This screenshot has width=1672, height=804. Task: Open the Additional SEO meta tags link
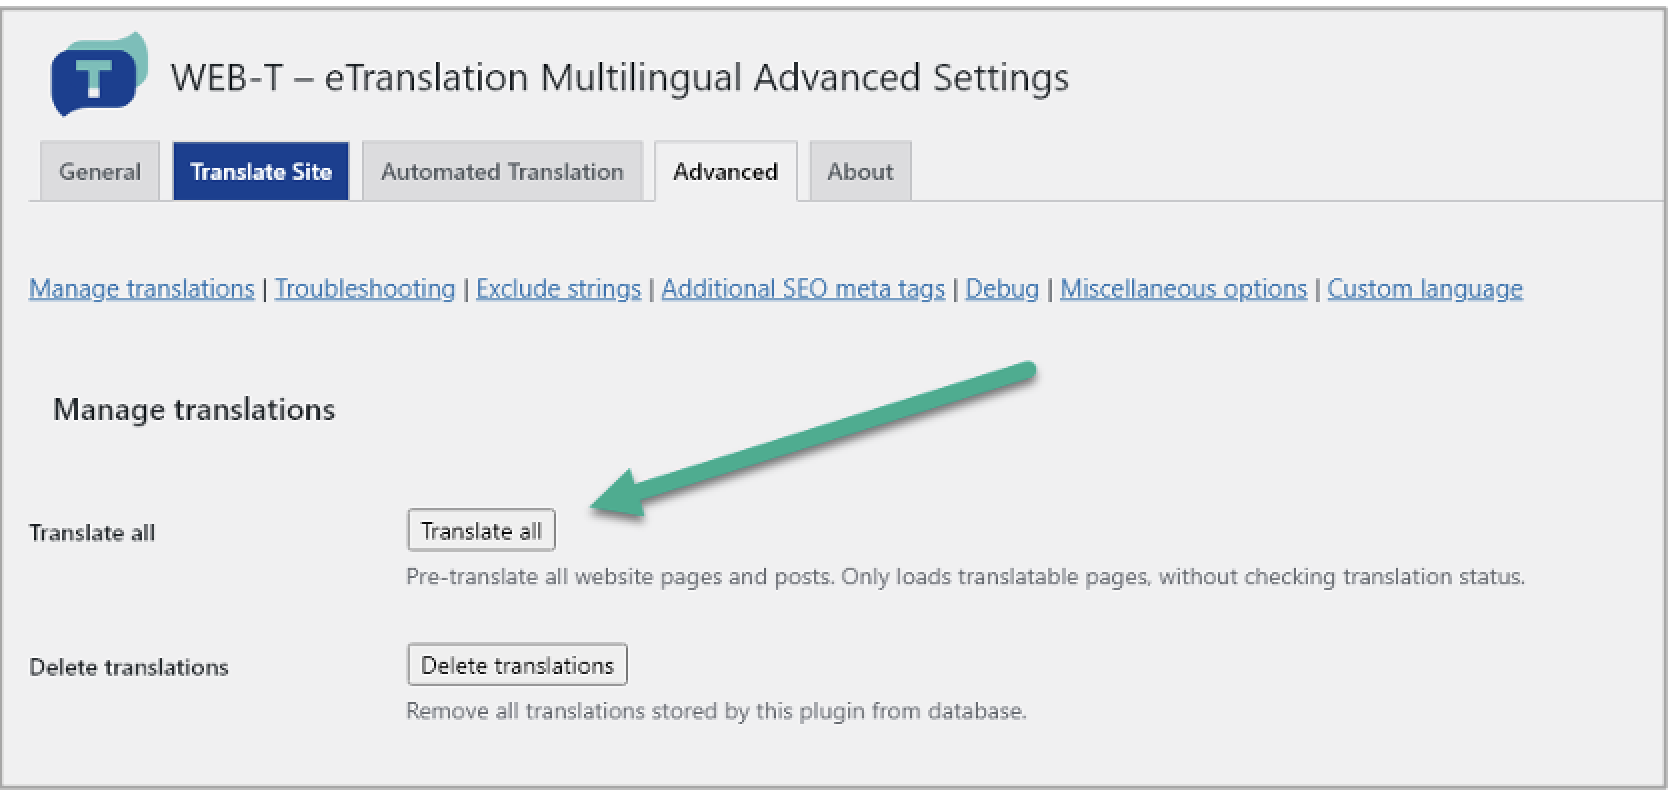coord(803,289)
